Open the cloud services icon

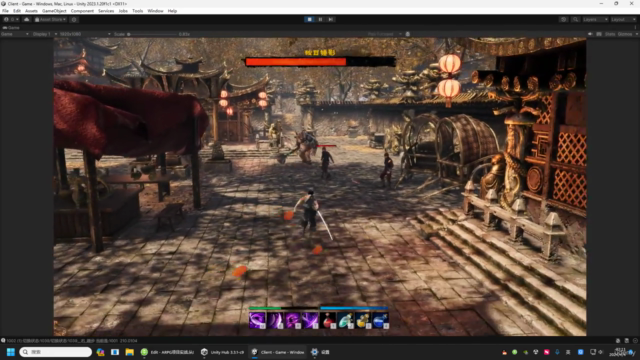(x=27, y=19)
